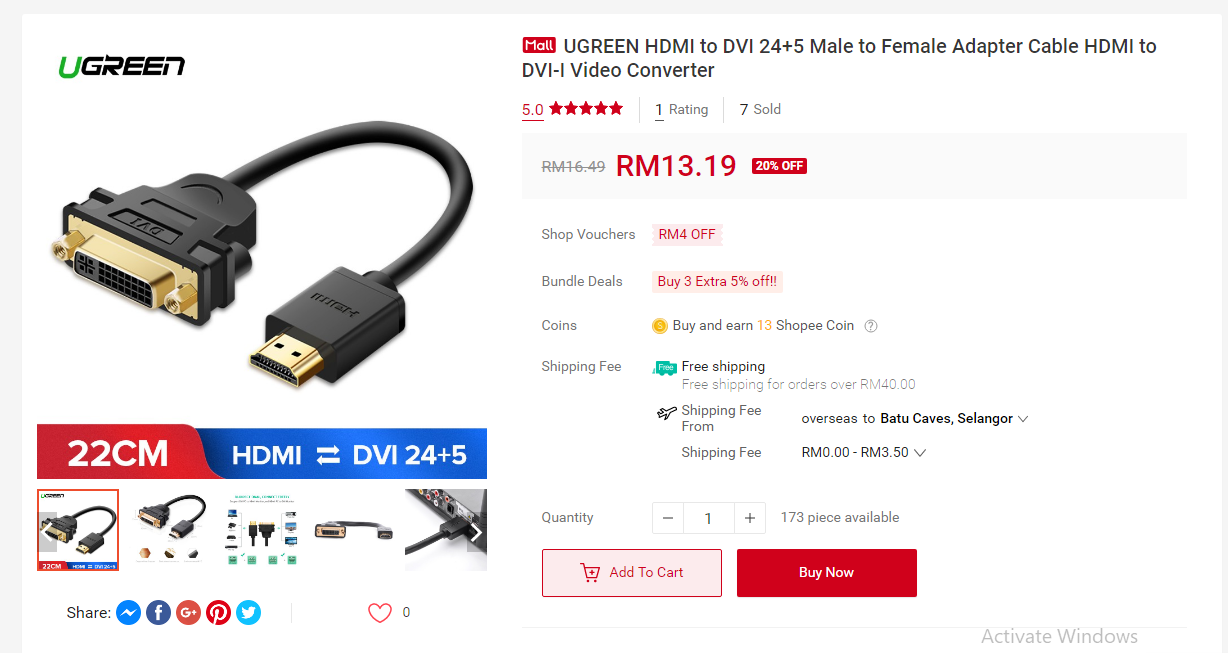Image resolution: width=1228 pixels, height=653 pixels.
Task: Open Buy 3 Extra 5% off bundle deal
Action: [717, 281]
